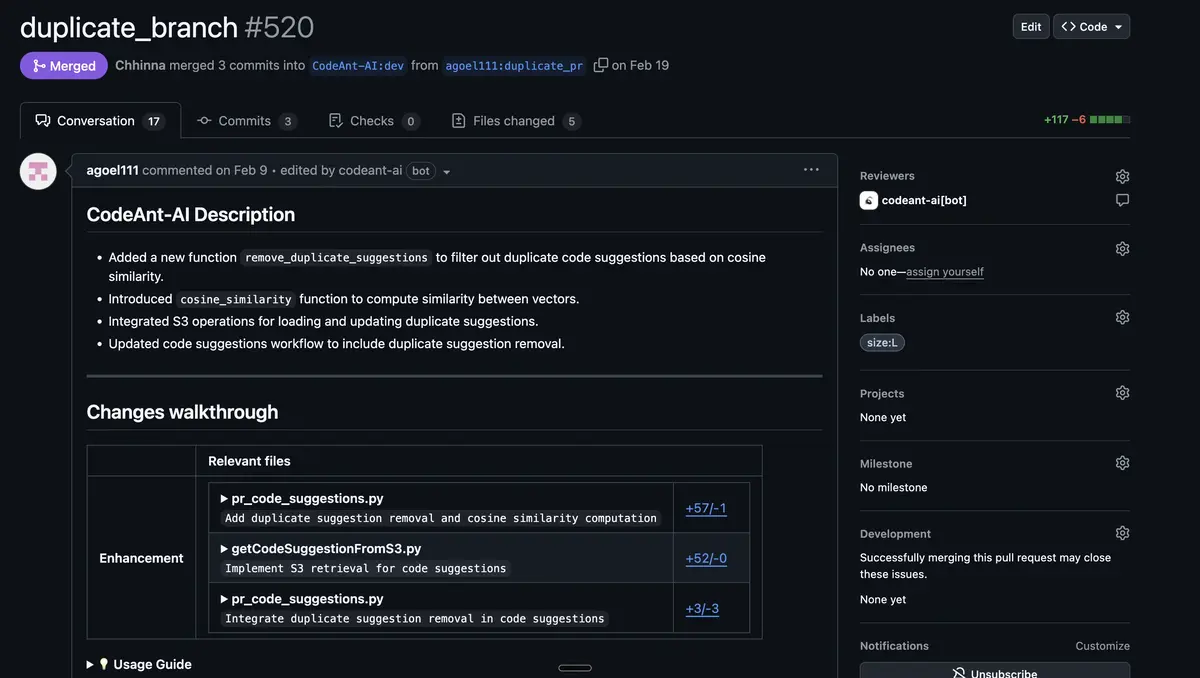
Task: Click agoel111's avatar thumbnail
Action: pos(37,170)
